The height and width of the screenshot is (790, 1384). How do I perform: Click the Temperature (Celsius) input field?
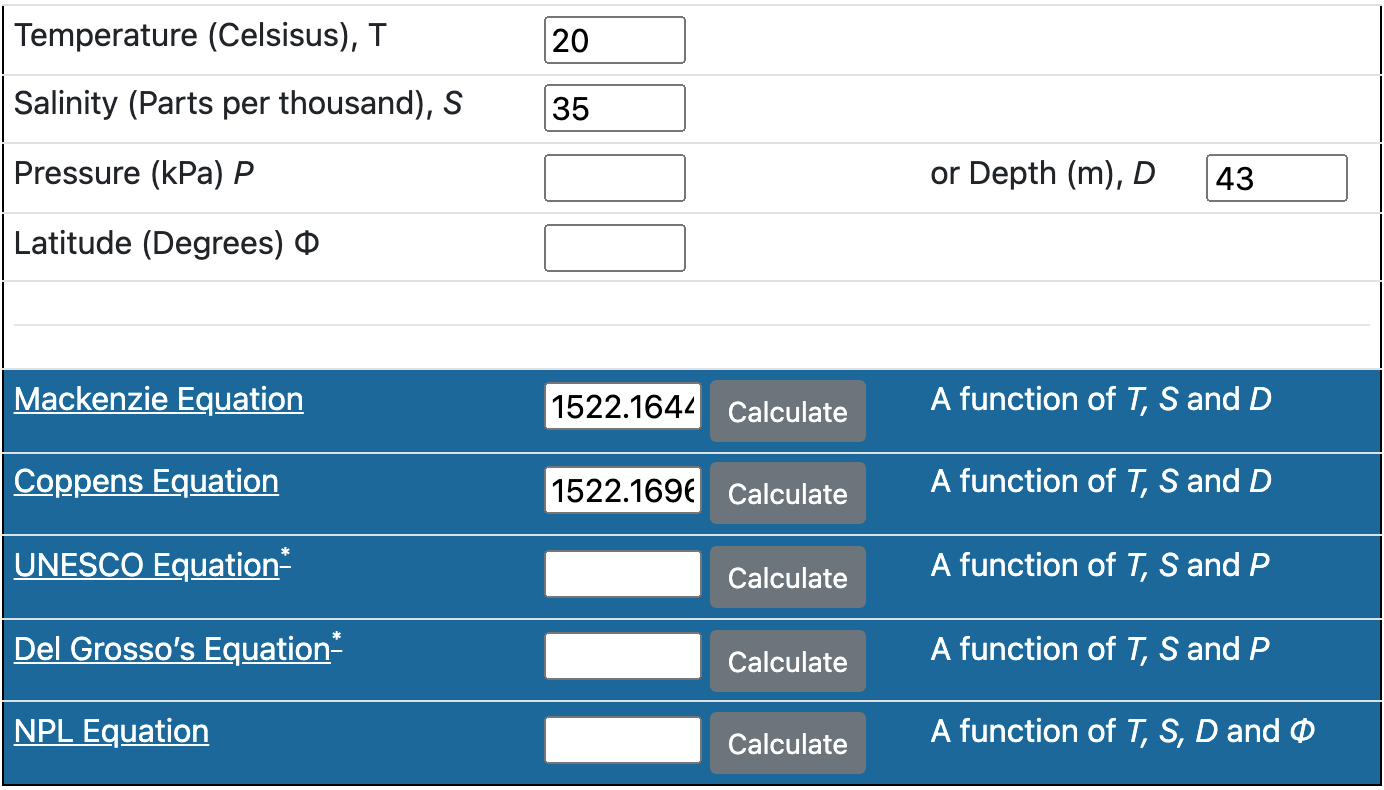point(615,40)
